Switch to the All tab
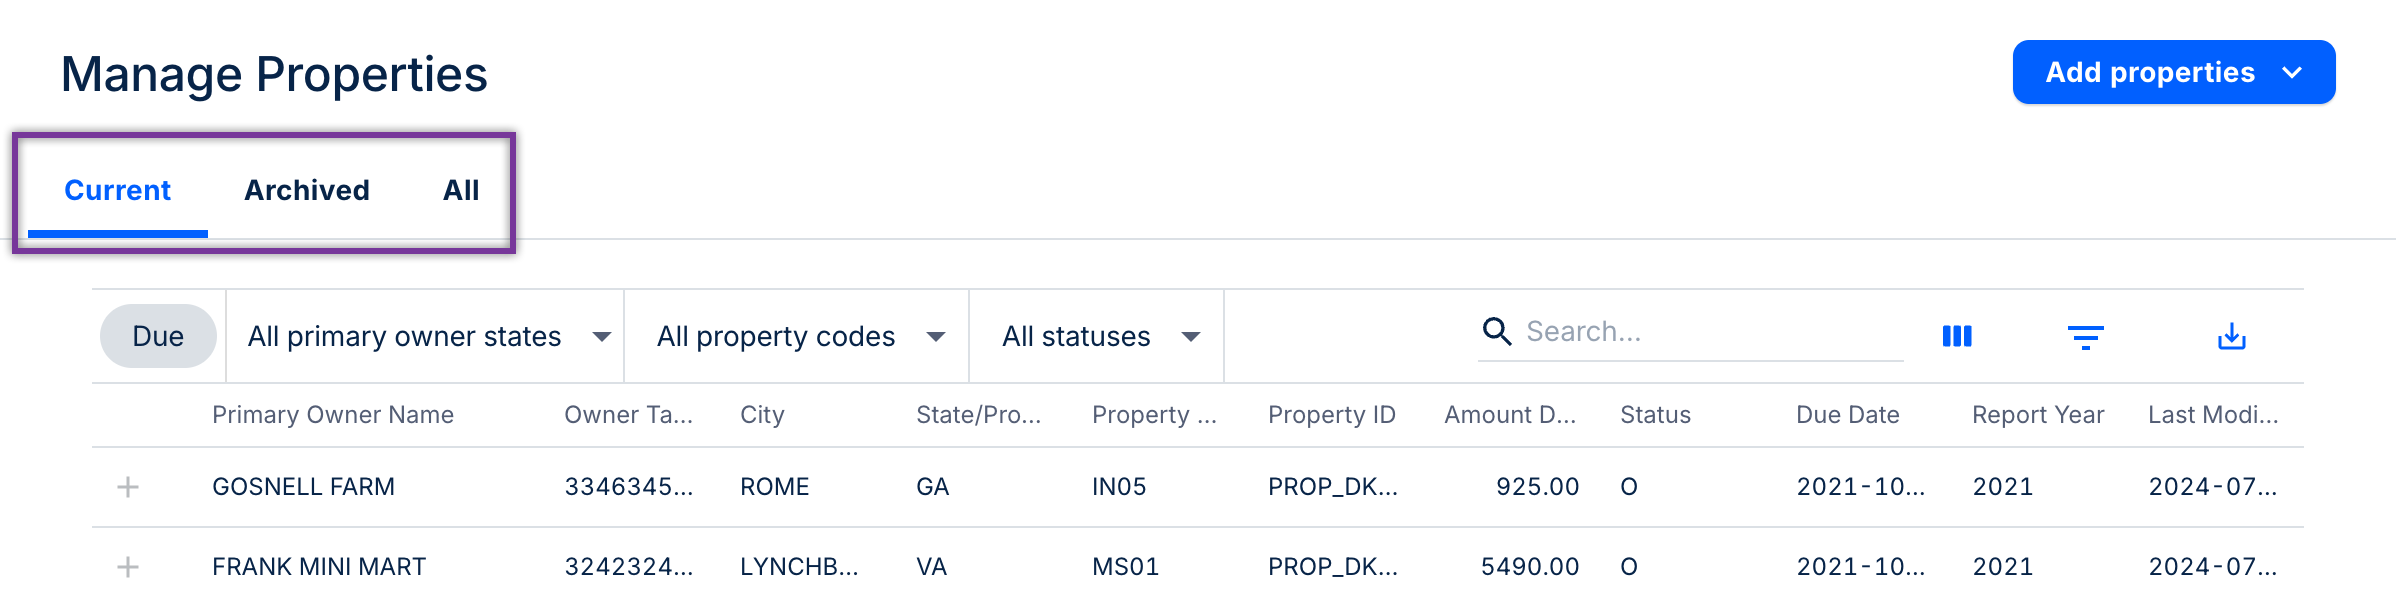The width and height of the screenshot is (2396, 600). pyautogui.click(x=461, y=190)
